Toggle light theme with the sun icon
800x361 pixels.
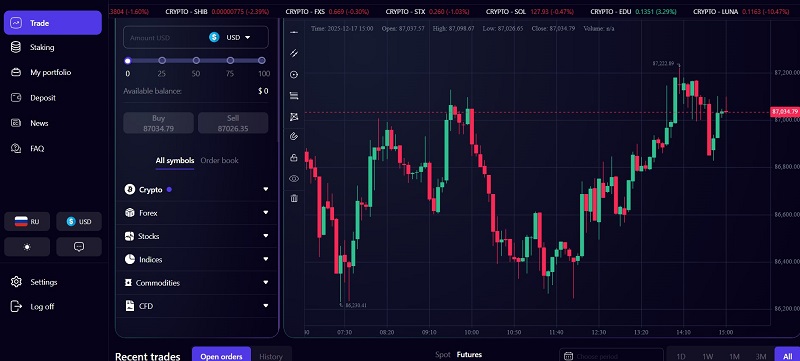point(27,247)
